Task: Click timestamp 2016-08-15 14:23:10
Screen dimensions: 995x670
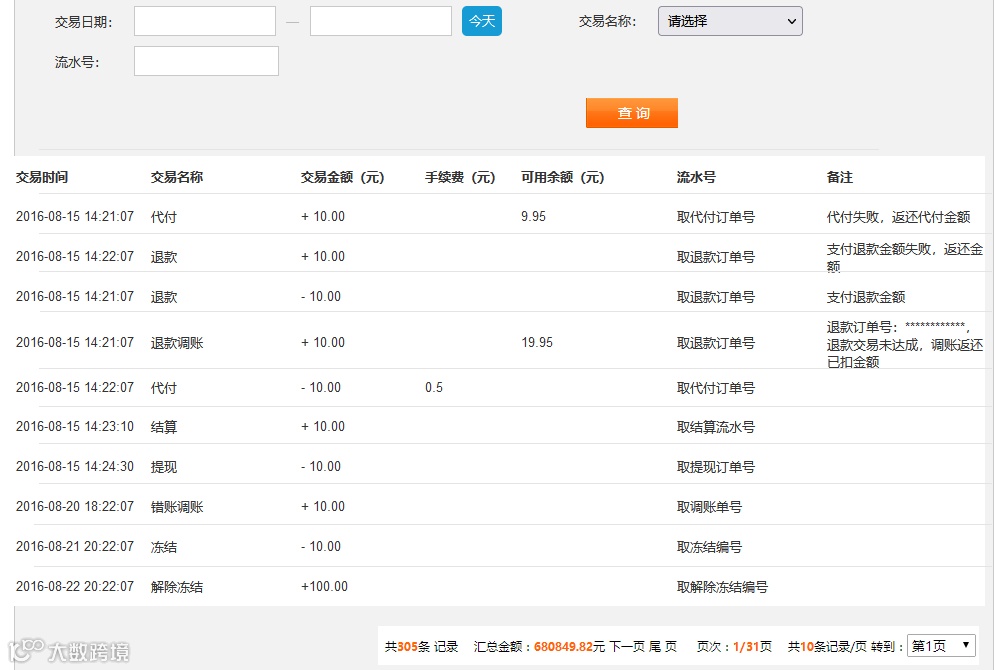Action: (75, 426)
